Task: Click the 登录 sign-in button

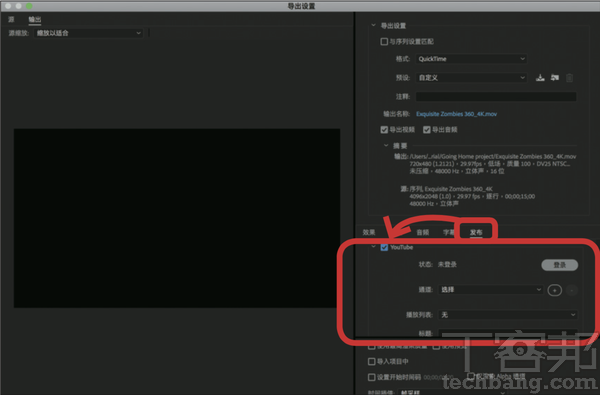Action: 559,265
